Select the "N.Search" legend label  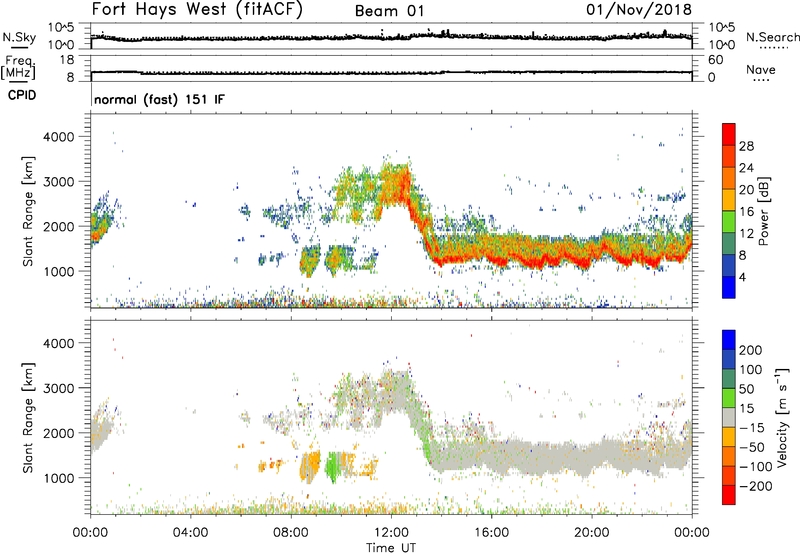pos(773,37)
